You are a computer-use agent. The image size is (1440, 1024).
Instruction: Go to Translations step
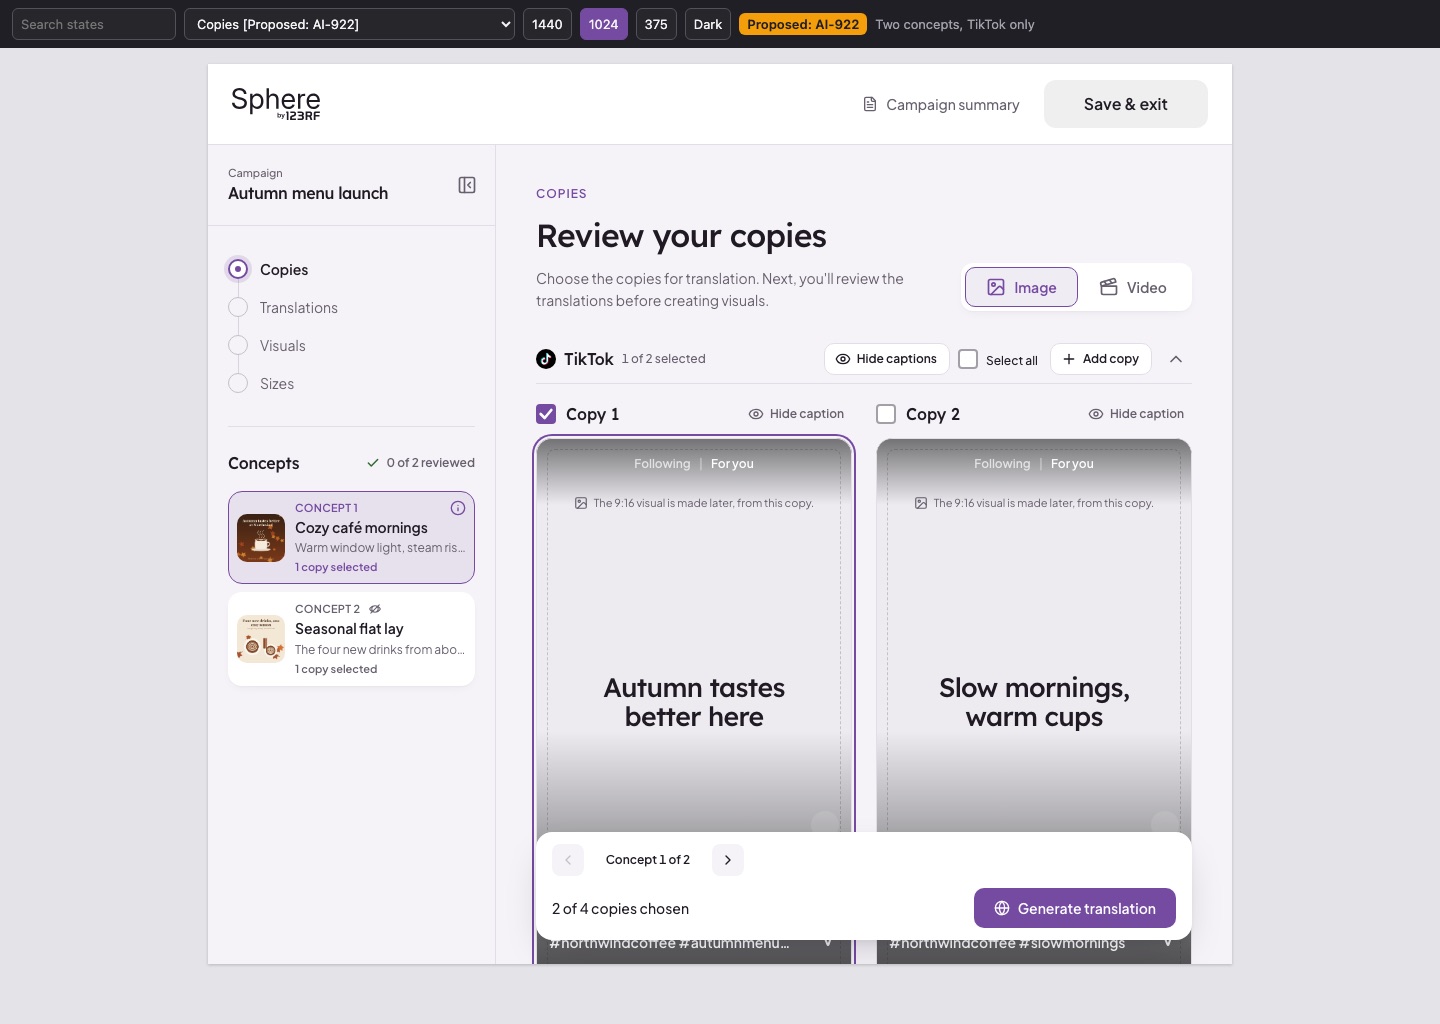(x=298, y=308)
